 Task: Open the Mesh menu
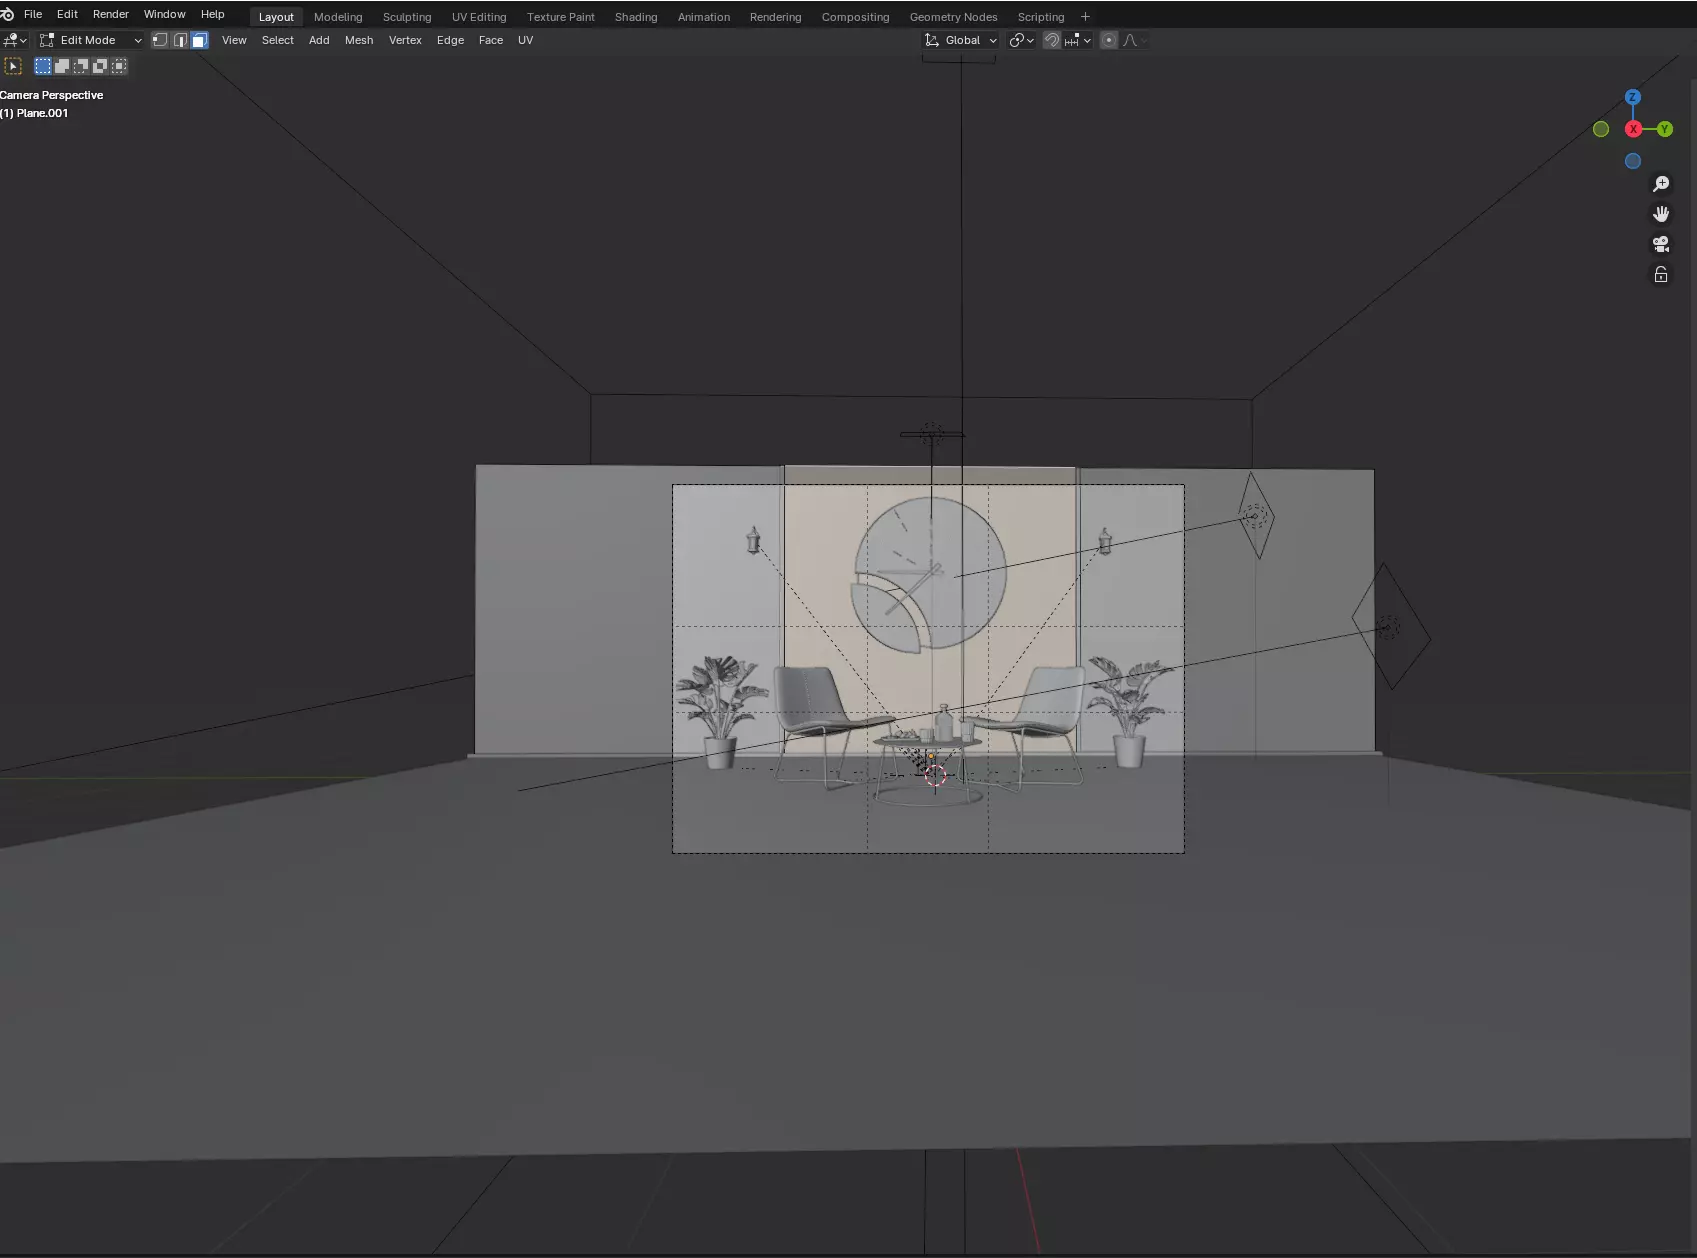click(x=359, y=40)
